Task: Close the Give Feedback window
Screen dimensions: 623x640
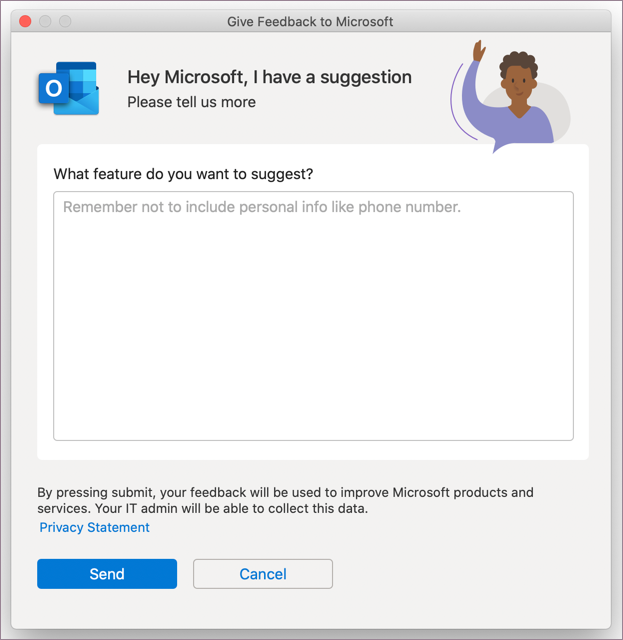Action: (x=25, y=21)
